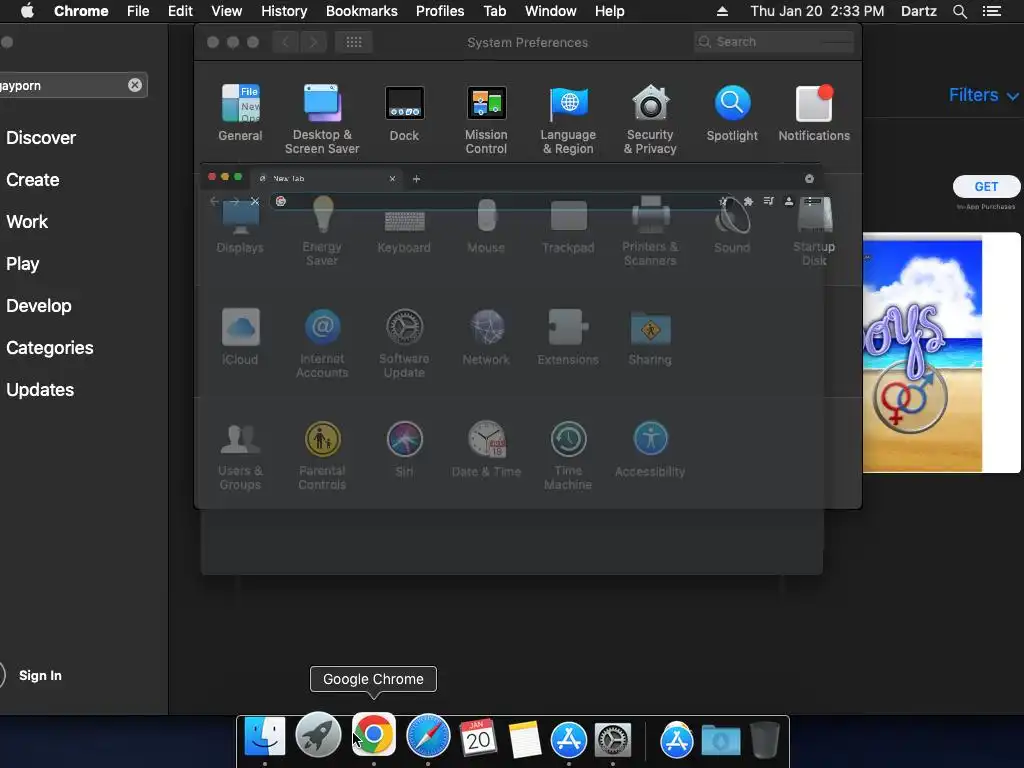Click Sign In in App Store
The image size is (1024, 768).
[40, 675]
